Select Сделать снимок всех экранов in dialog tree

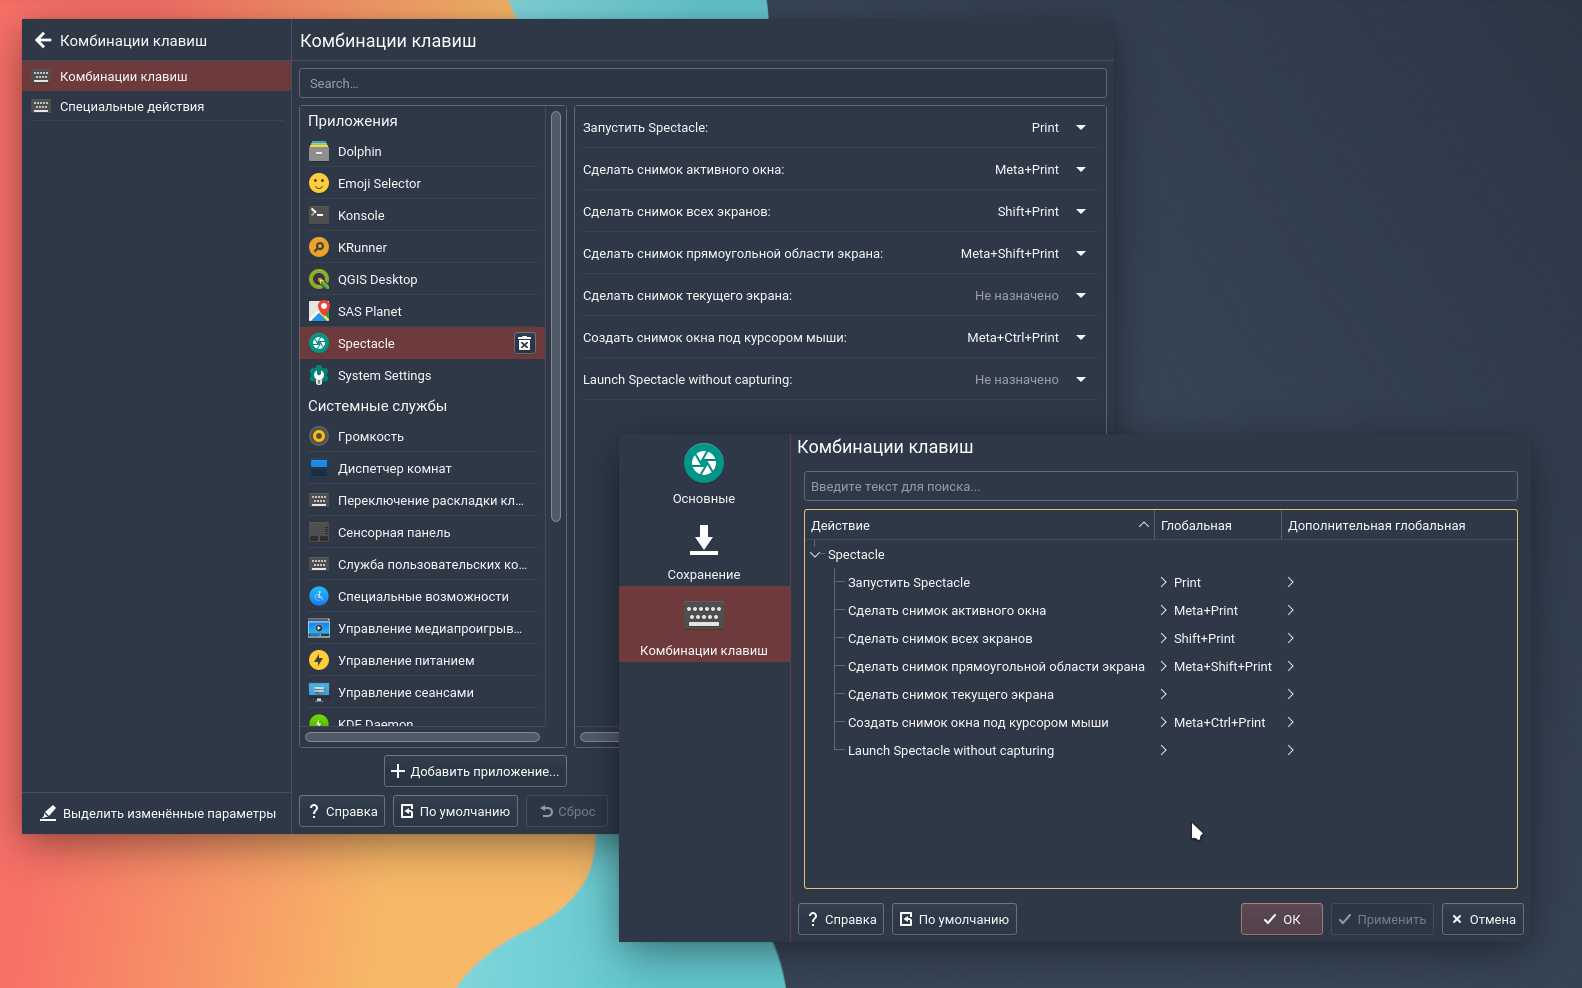pyautogui.click(x=940, y=638)
